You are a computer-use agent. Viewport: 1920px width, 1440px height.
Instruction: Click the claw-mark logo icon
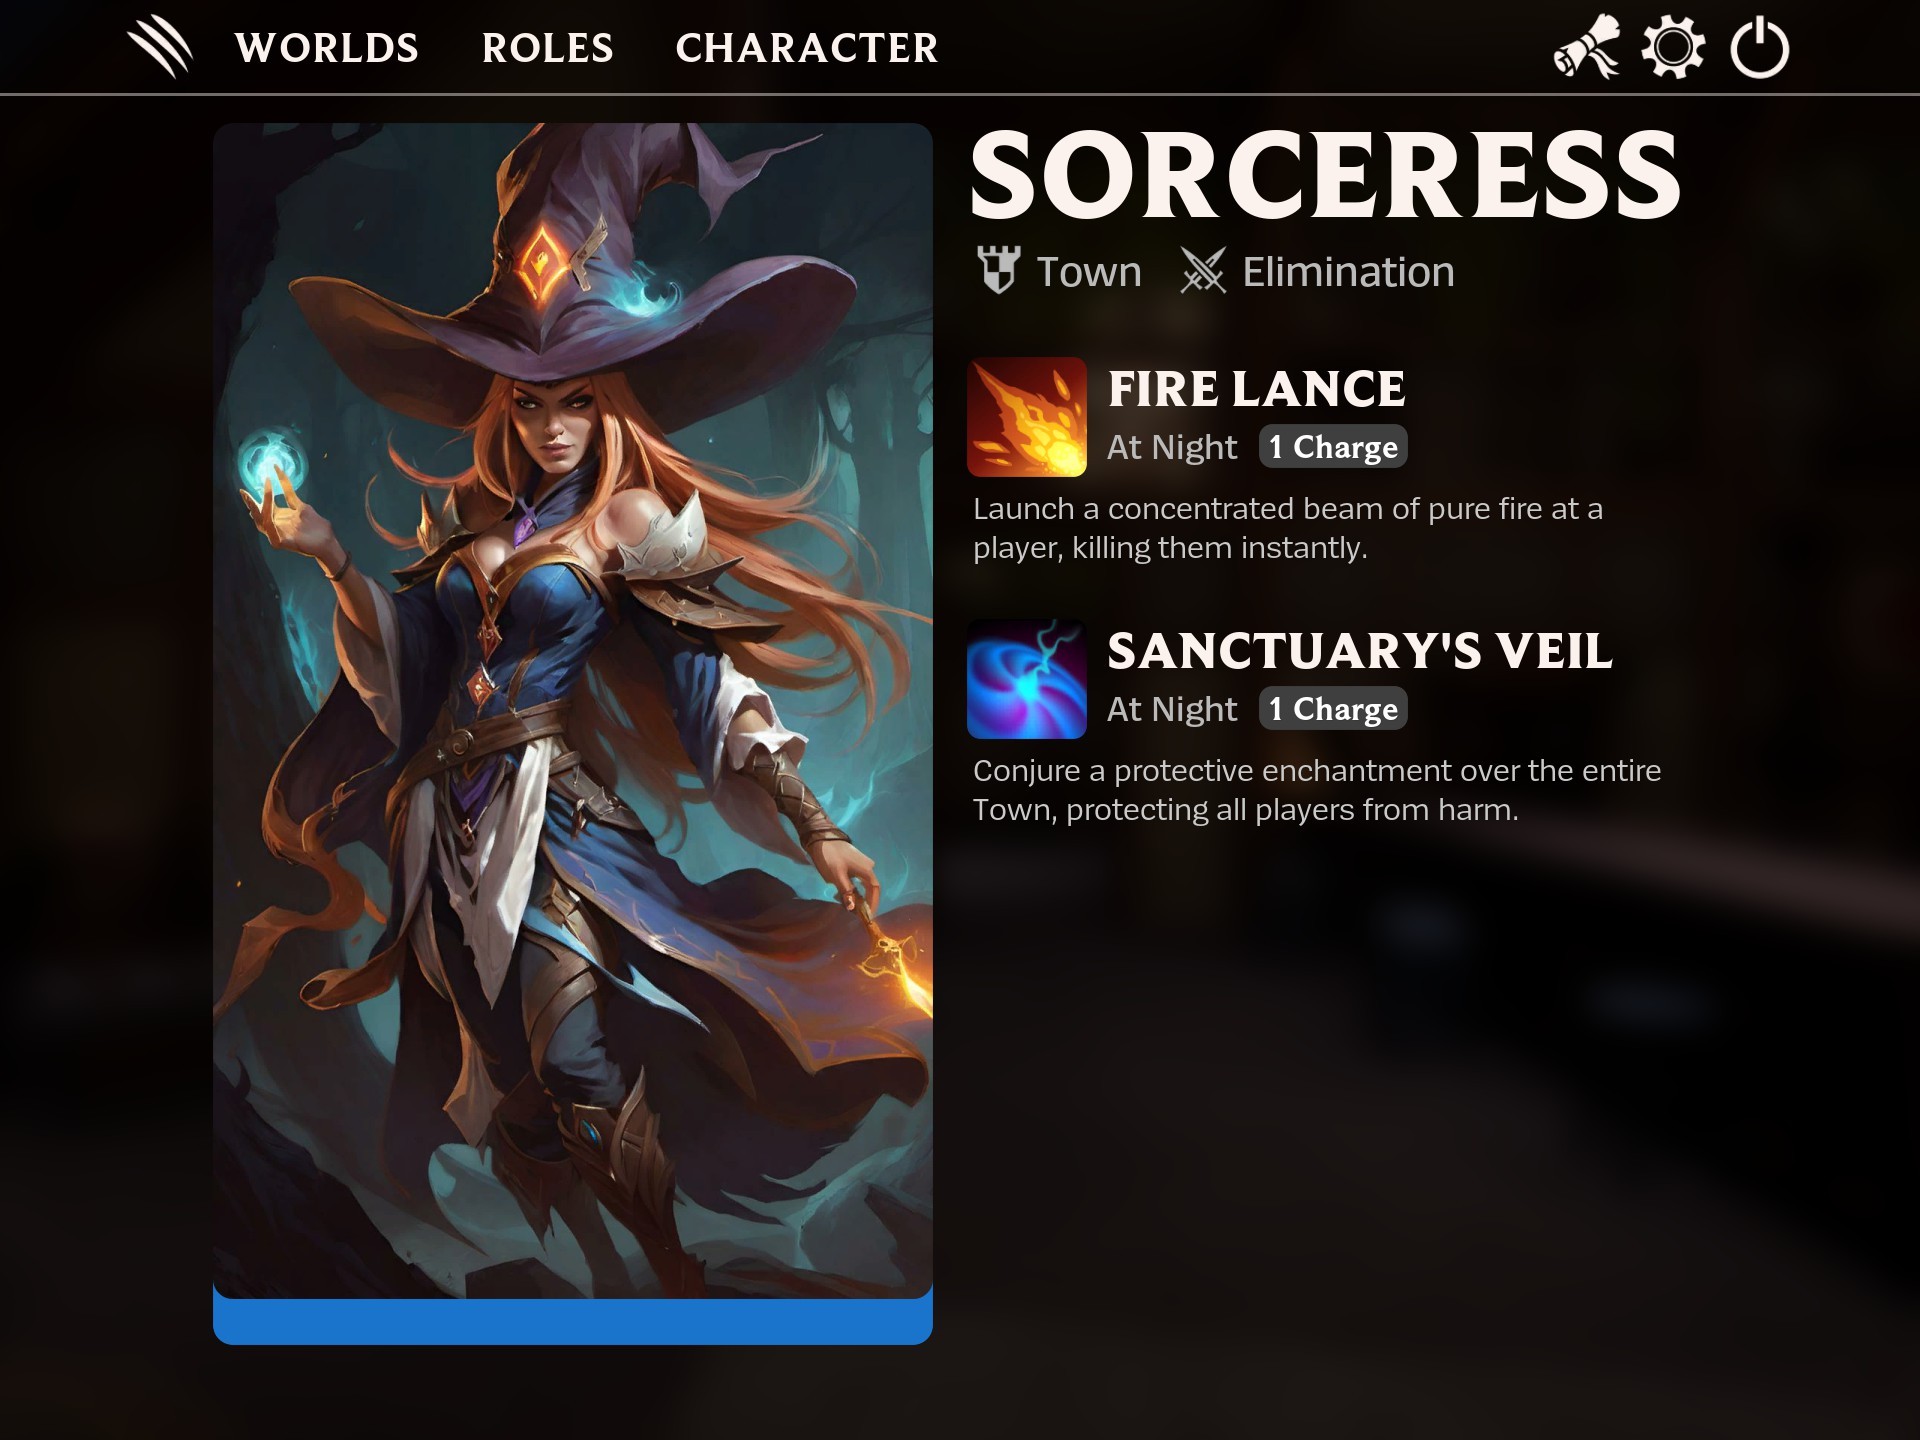point(160,47)
